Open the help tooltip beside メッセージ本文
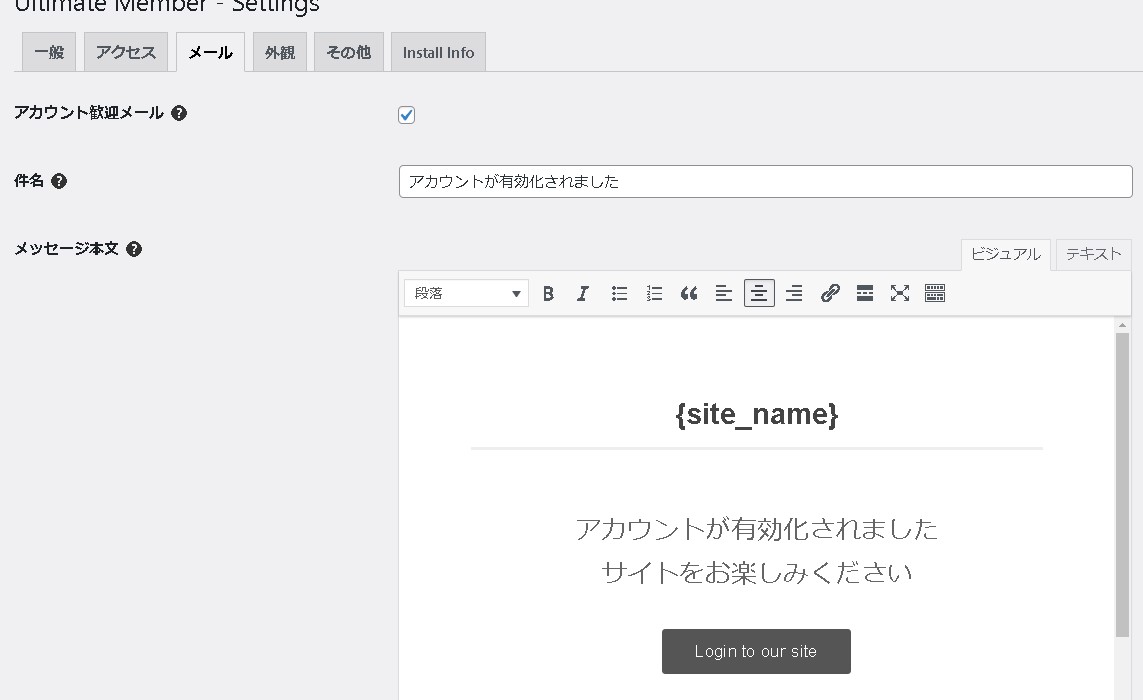 click(x=134, y=249)
